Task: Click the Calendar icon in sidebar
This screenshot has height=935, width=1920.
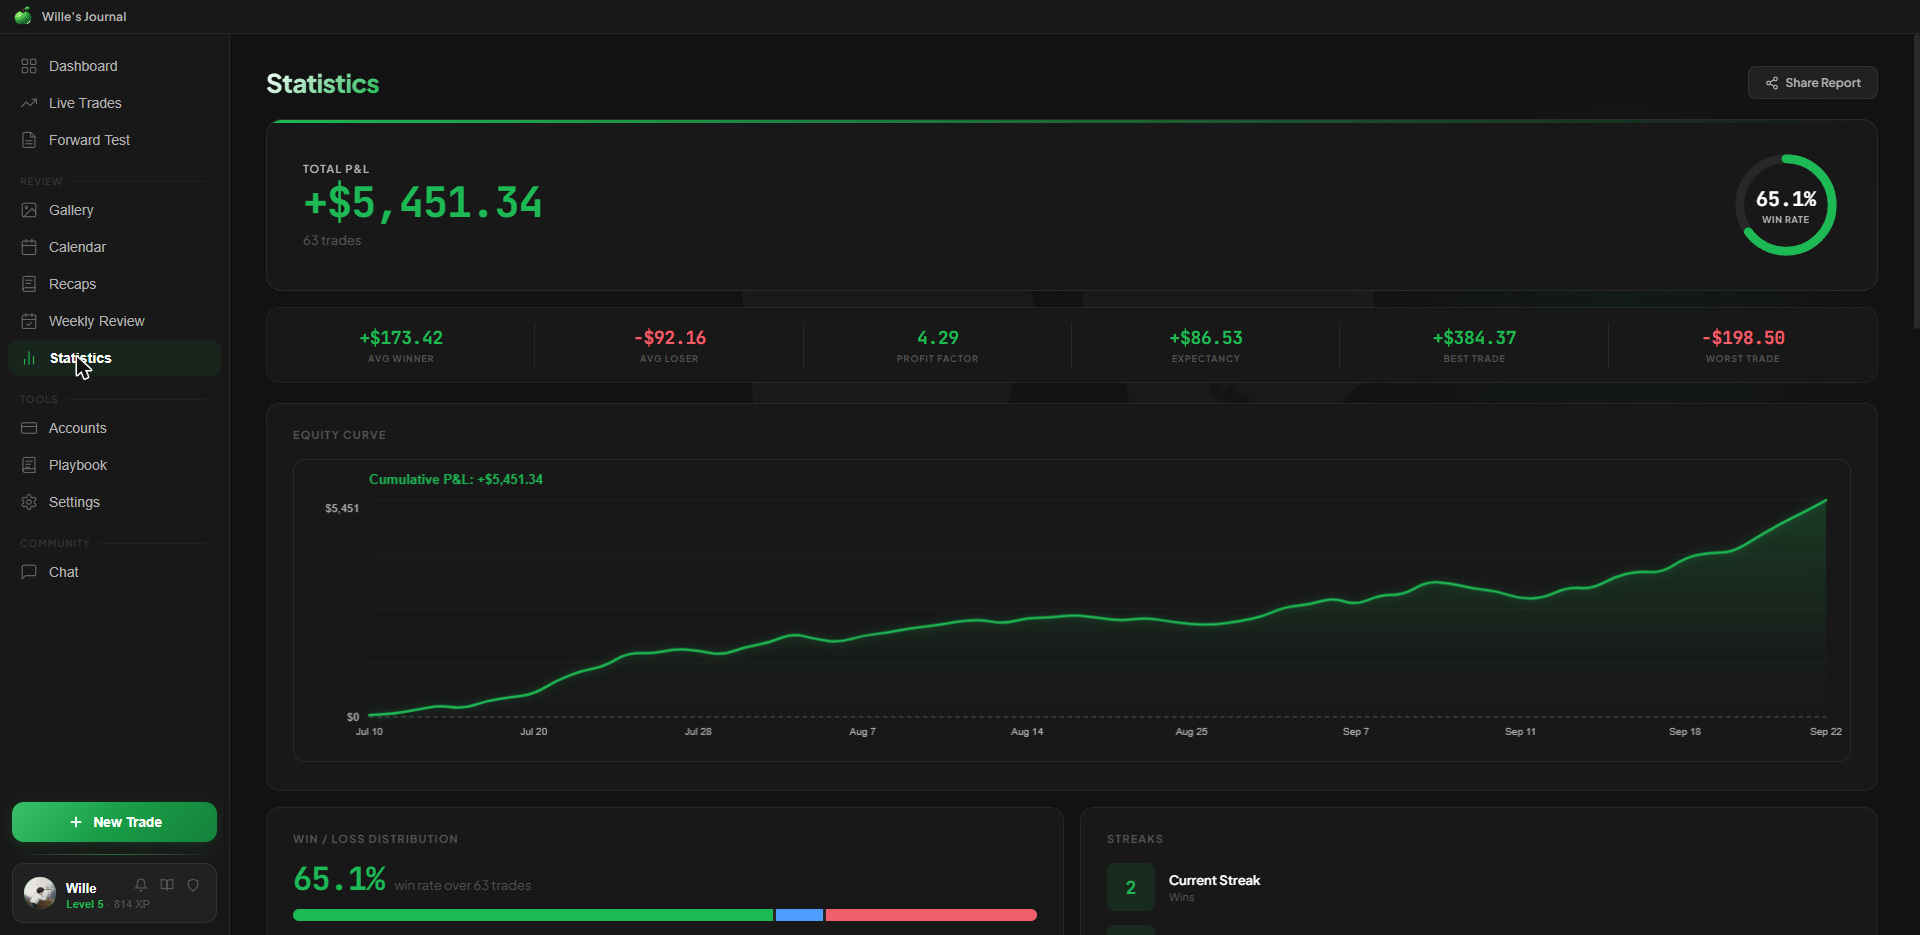Action: pyautogui.click(x=29, y=247)
